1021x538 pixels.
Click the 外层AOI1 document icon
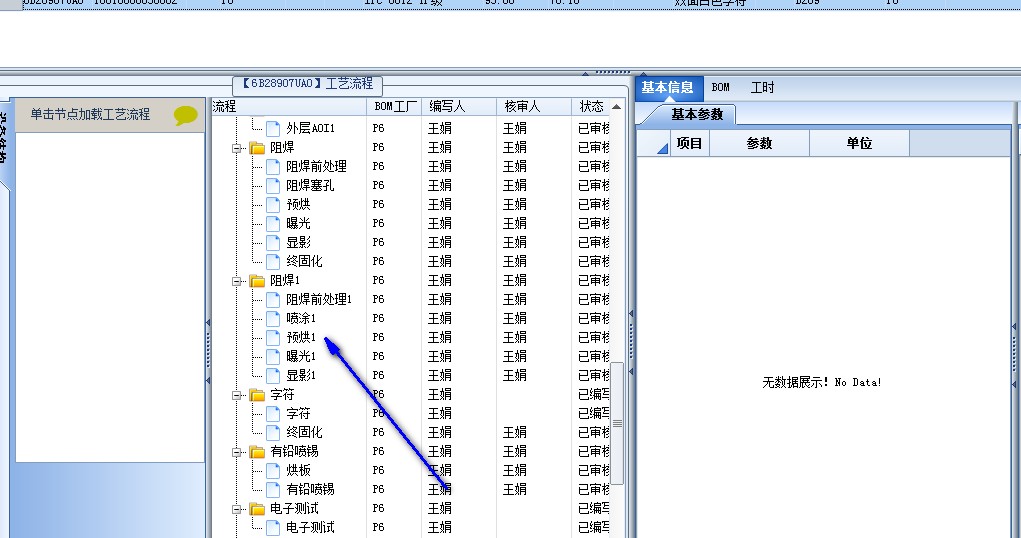point(273,128)
